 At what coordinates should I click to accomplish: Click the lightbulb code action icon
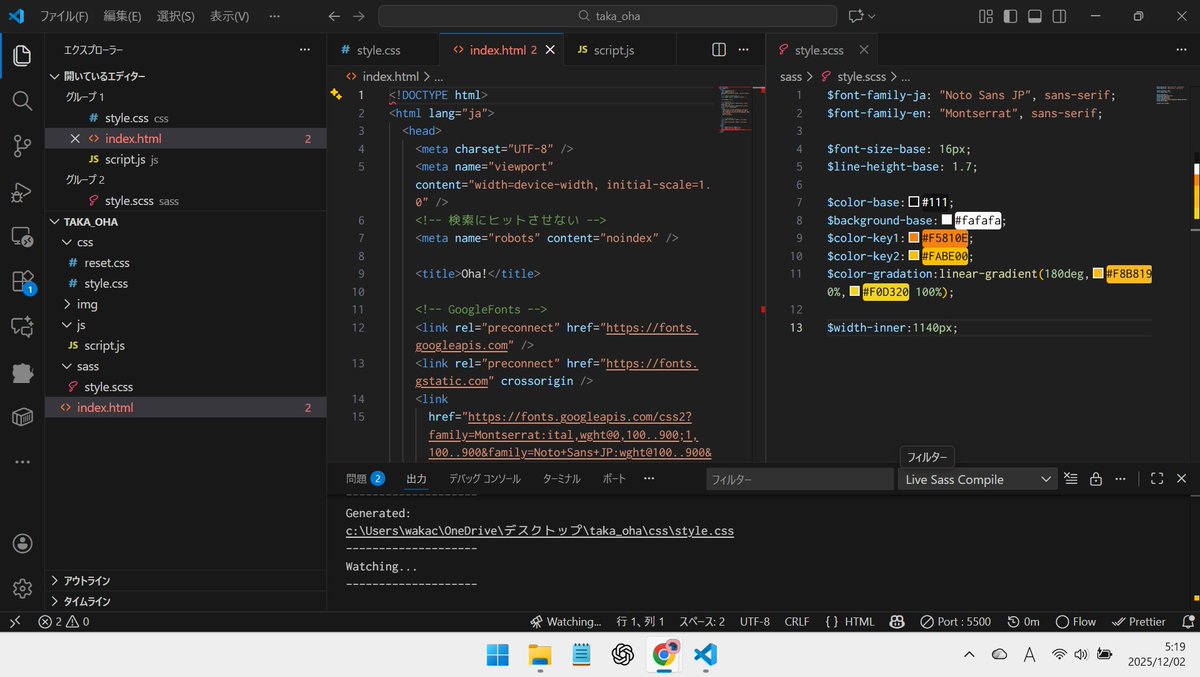pyautogui.click(x=336, y=94)
